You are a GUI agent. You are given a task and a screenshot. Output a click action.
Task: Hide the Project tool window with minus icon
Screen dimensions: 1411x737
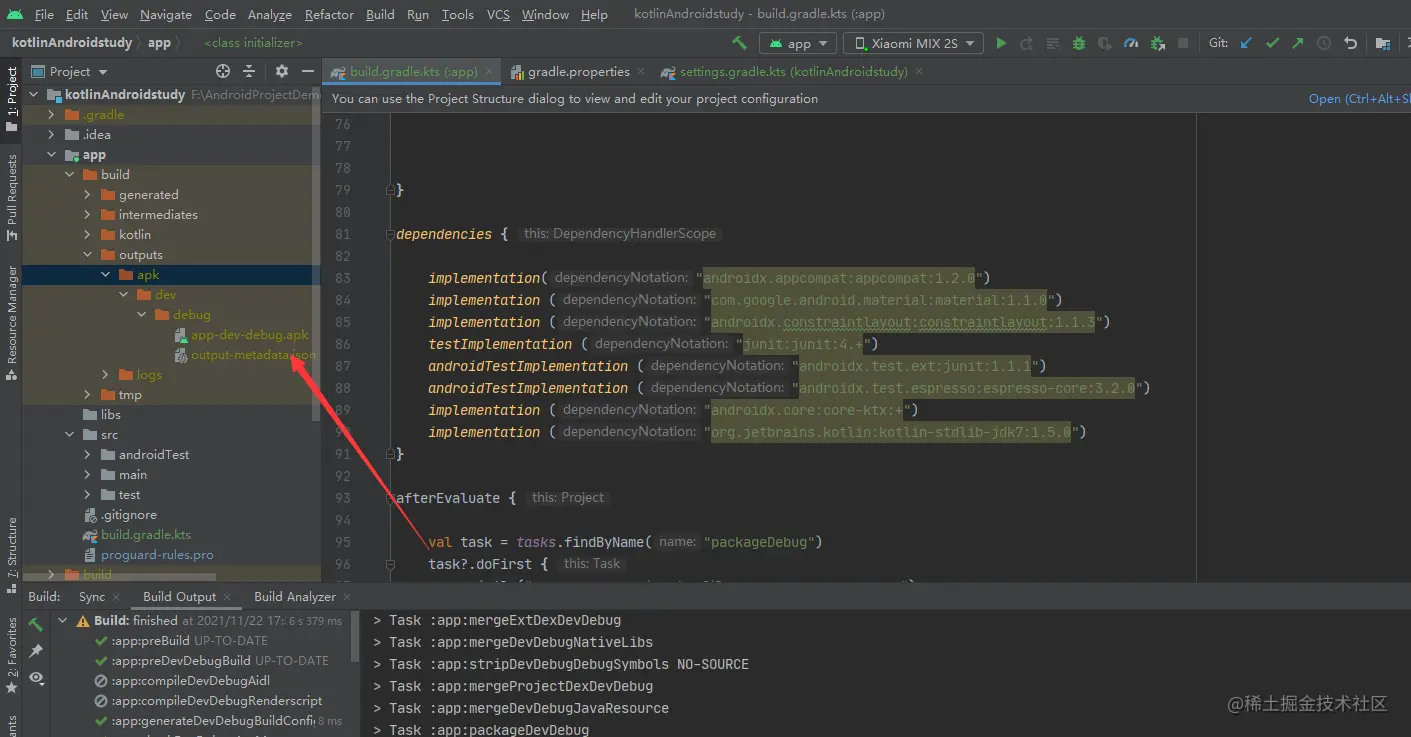308,71
